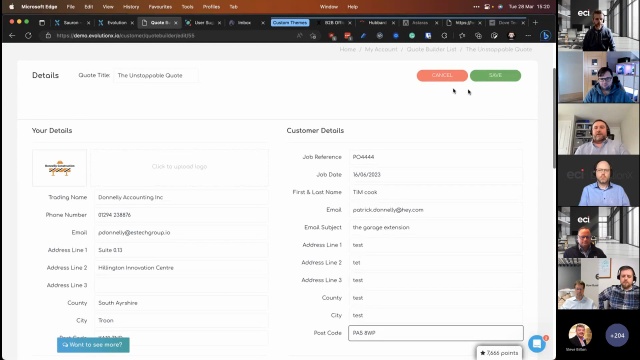Click the favourites star icon in toolbar
This screenshot has height=360, width=640.
pos(462,36)
